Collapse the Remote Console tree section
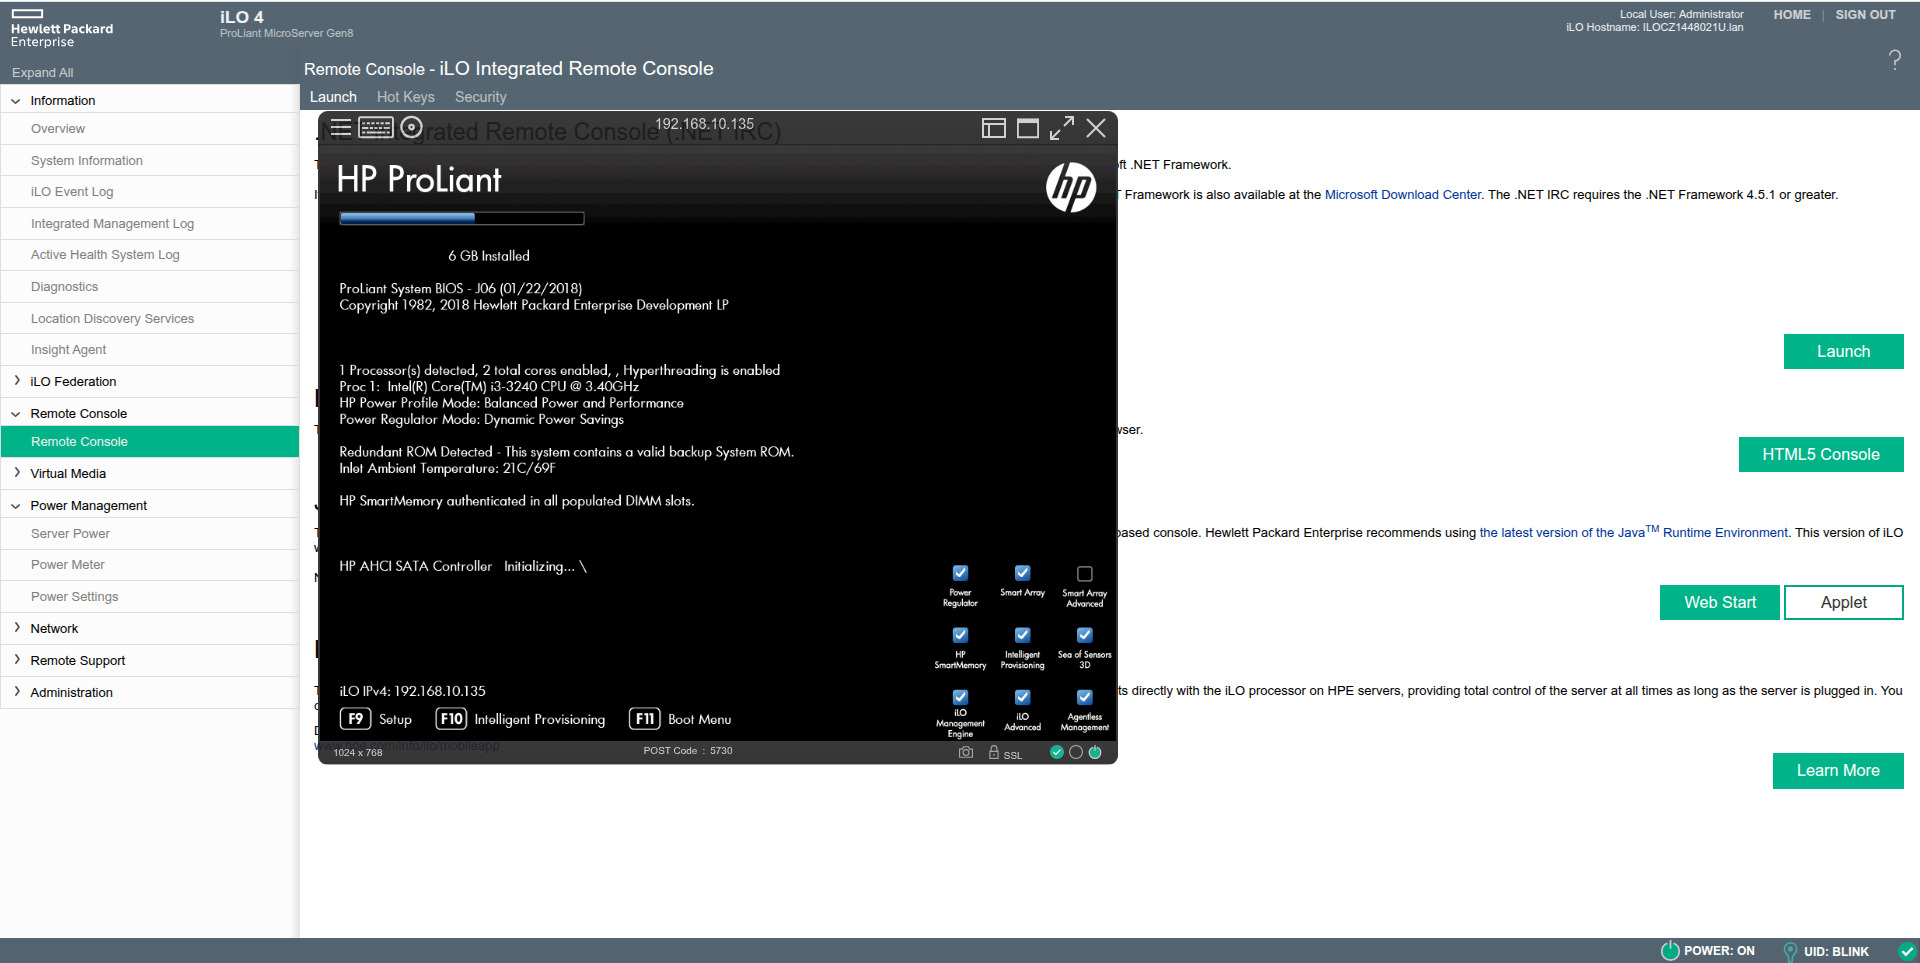Viewport: 1920px width, 963px height. tap(16, 413)
